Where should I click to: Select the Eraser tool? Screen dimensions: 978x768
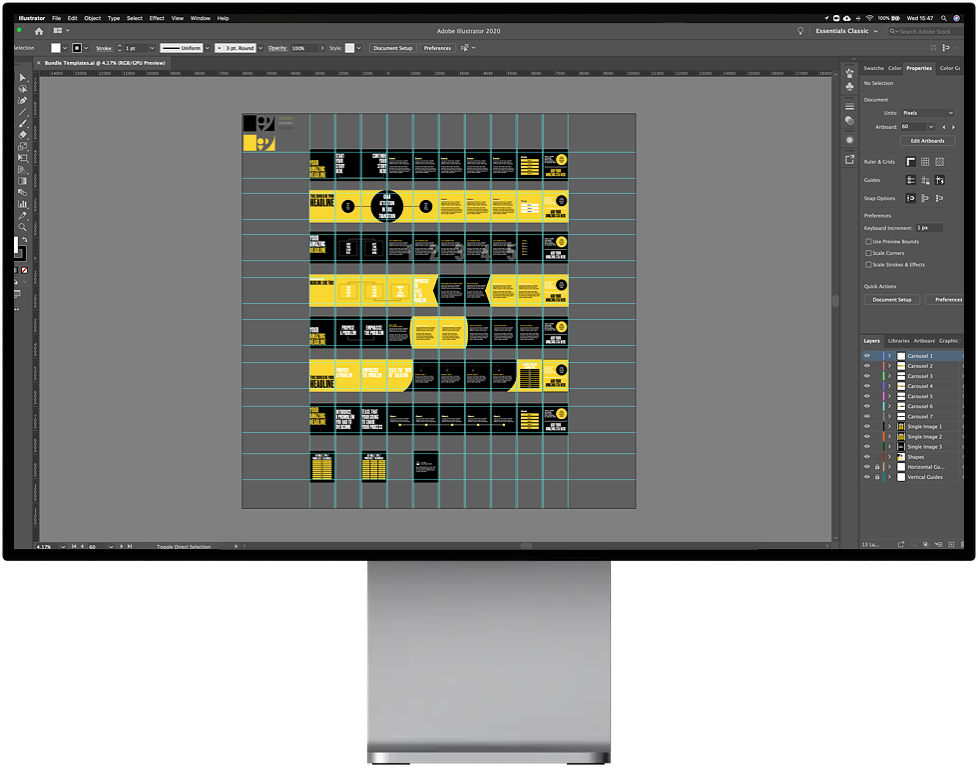[x=23, y=134]
